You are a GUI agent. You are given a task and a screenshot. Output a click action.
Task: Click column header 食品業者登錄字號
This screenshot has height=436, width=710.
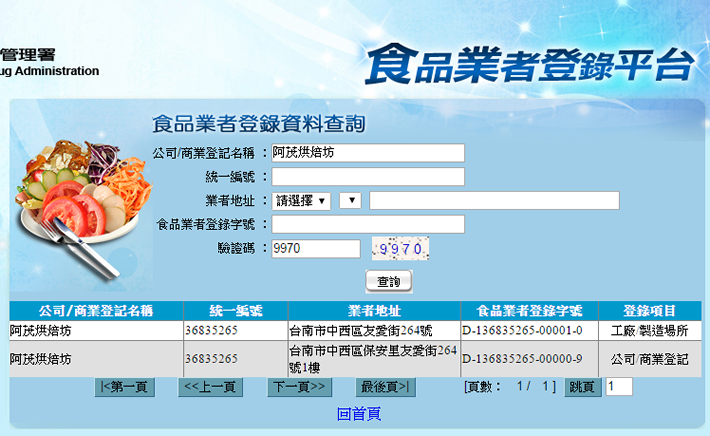tap(529, 311)
